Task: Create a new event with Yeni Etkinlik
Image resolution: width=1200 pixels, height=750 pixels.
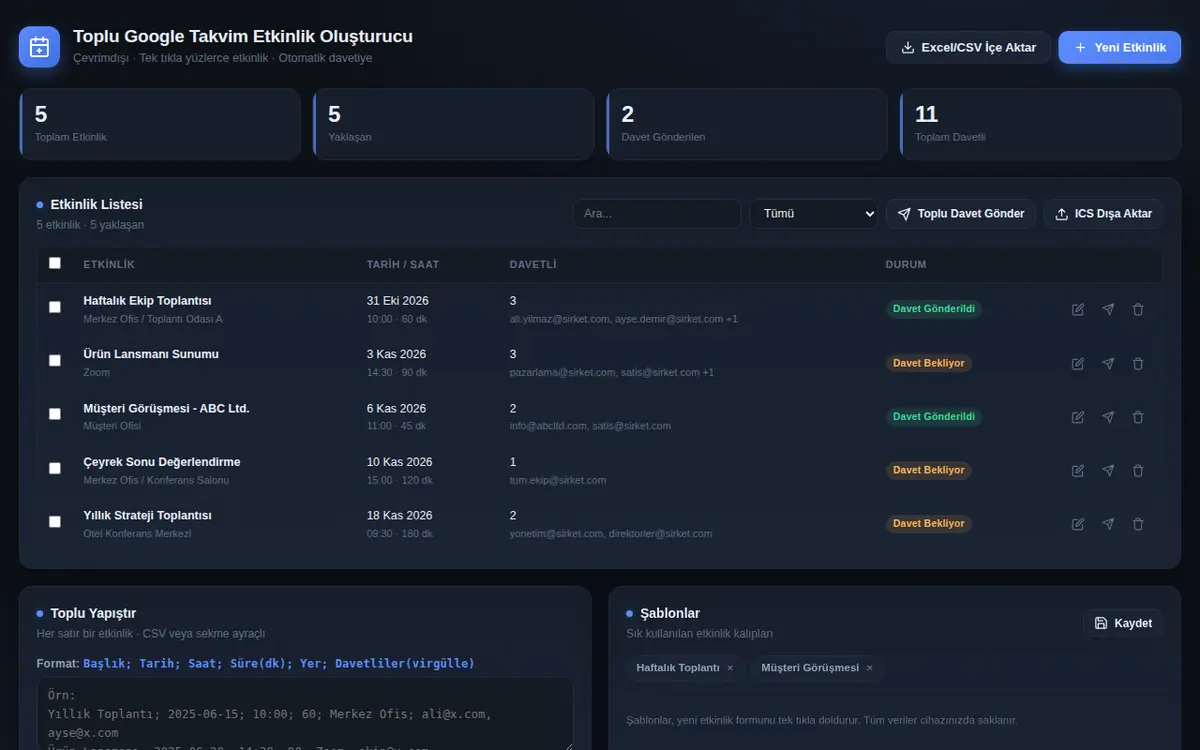Action: click(1120, 47)
